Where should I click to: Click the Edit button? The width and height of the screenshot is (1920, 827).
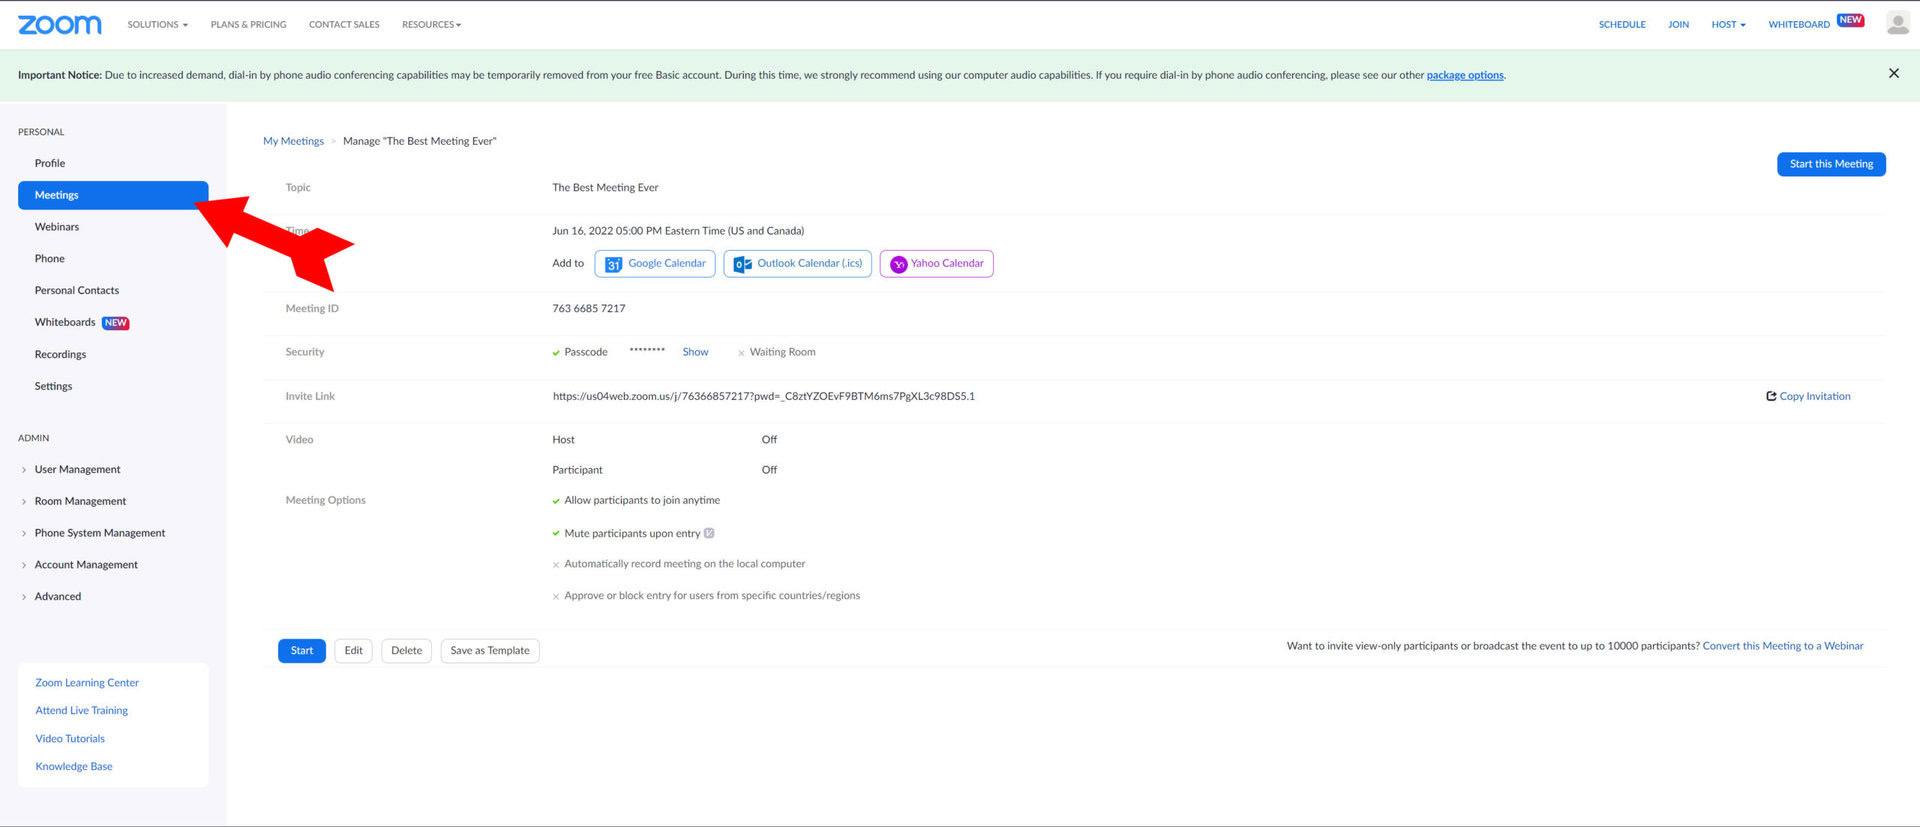click(x=354, y=651)
